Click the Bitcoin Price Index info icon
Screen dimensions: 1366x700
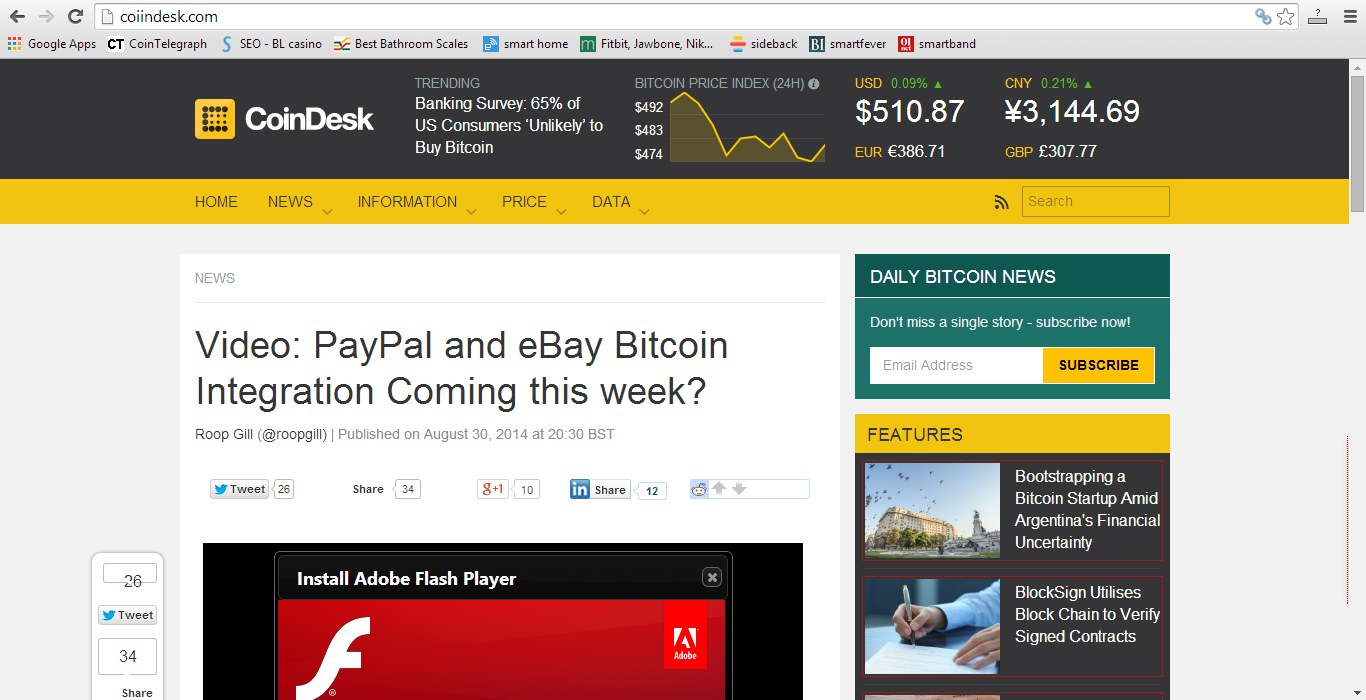pyautogui.click(x=814, y=84)
